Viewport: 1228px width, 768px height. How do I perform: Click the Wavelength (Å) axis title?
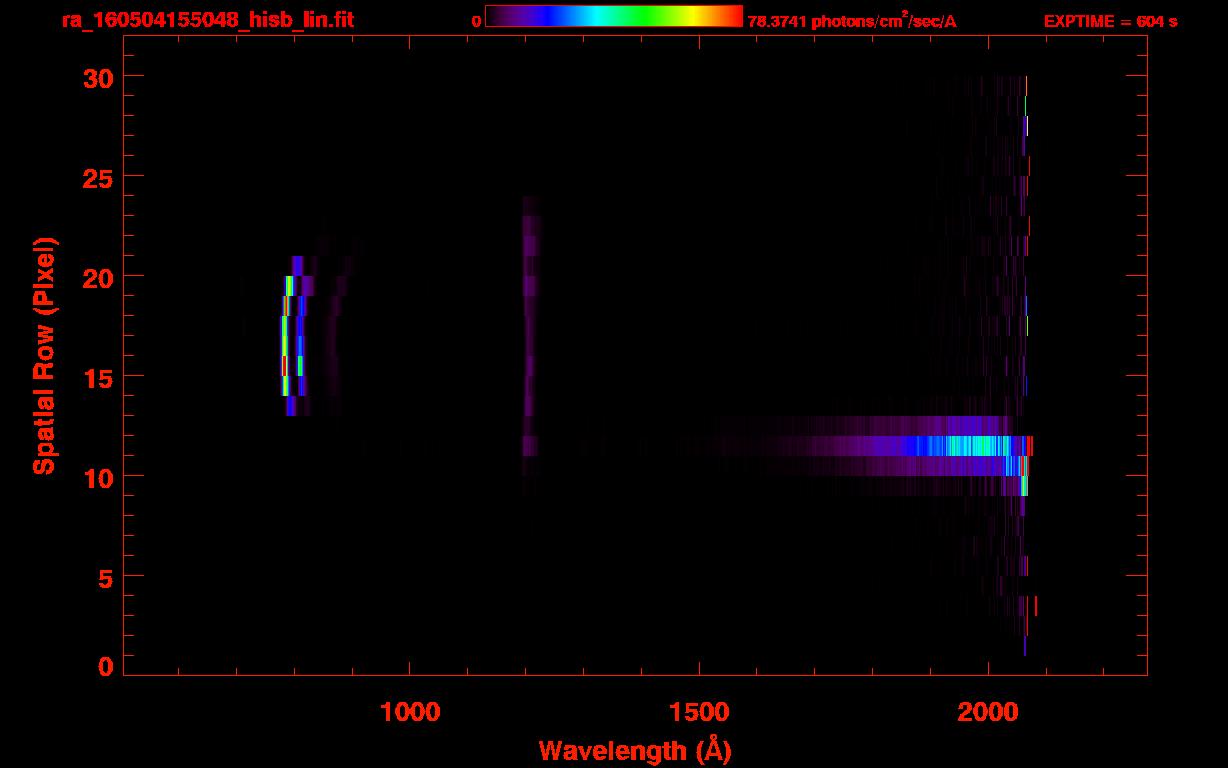[635, 750]
